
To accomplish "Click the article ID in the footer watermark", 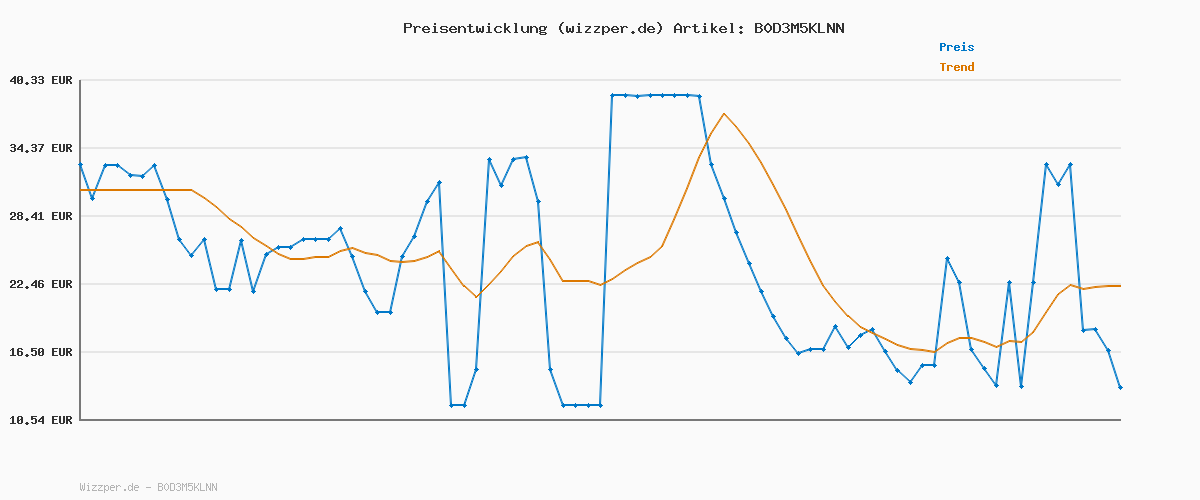I will click(x=187, y=487).
